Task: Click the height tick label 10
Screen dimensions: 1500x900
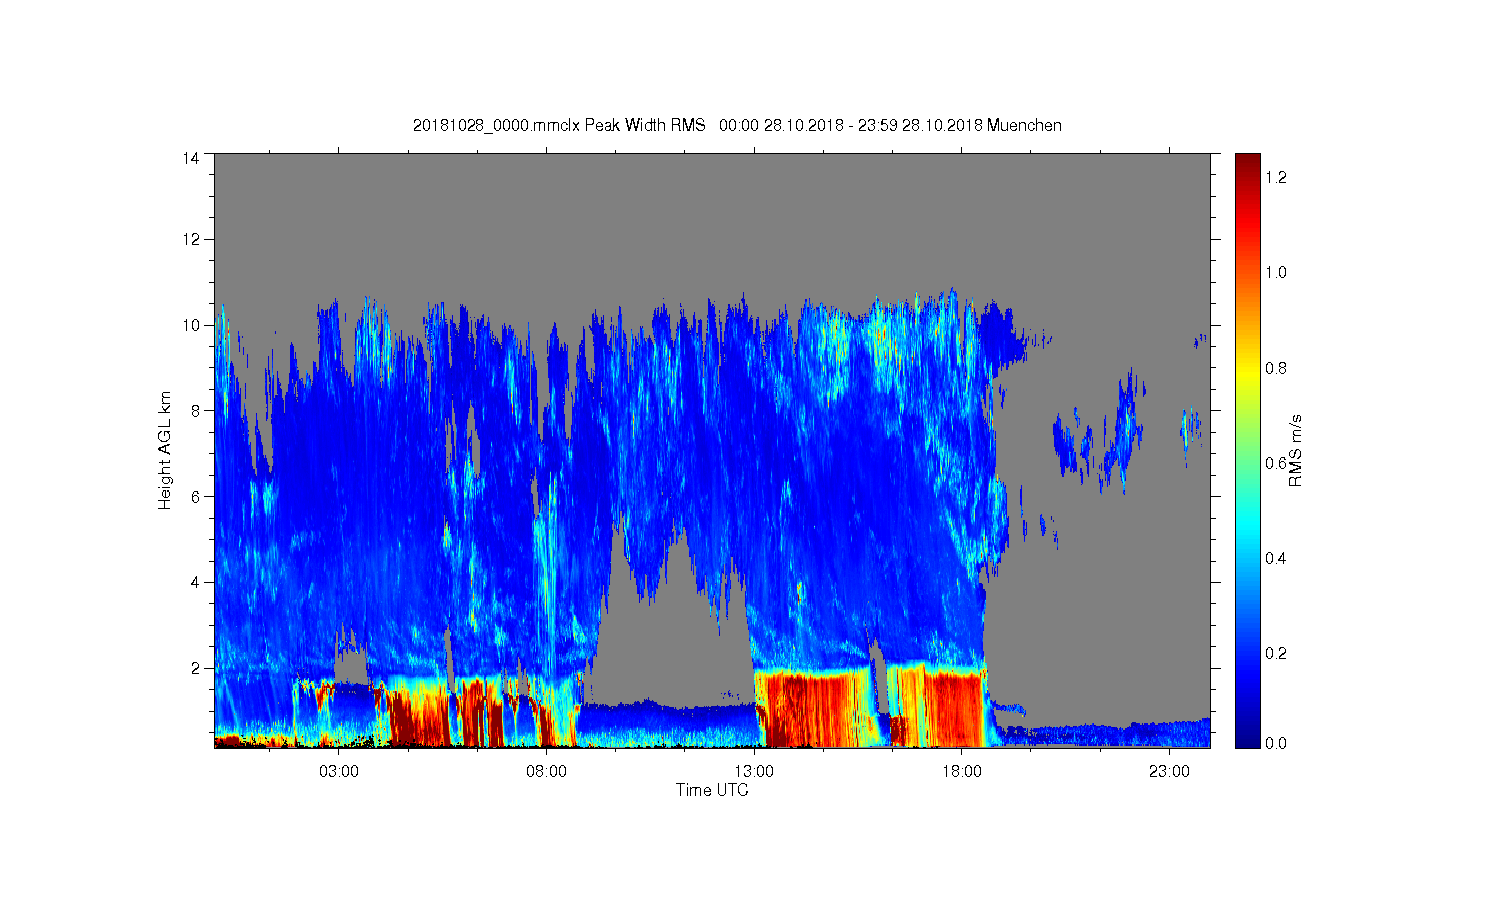Action: coord(192,325)
